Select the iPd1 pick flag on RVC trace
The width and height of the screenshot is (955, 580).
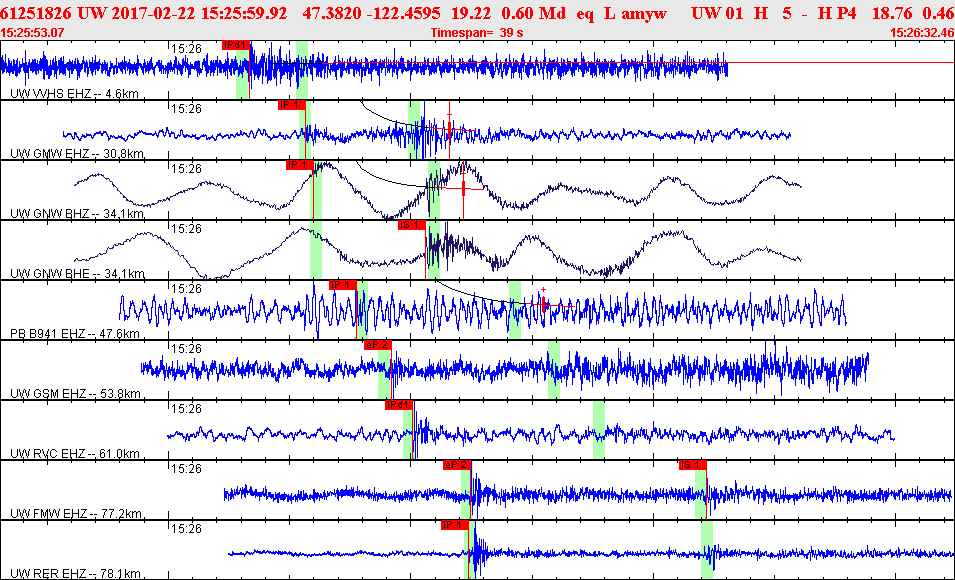pyautogui.click(x=398, y=405)
